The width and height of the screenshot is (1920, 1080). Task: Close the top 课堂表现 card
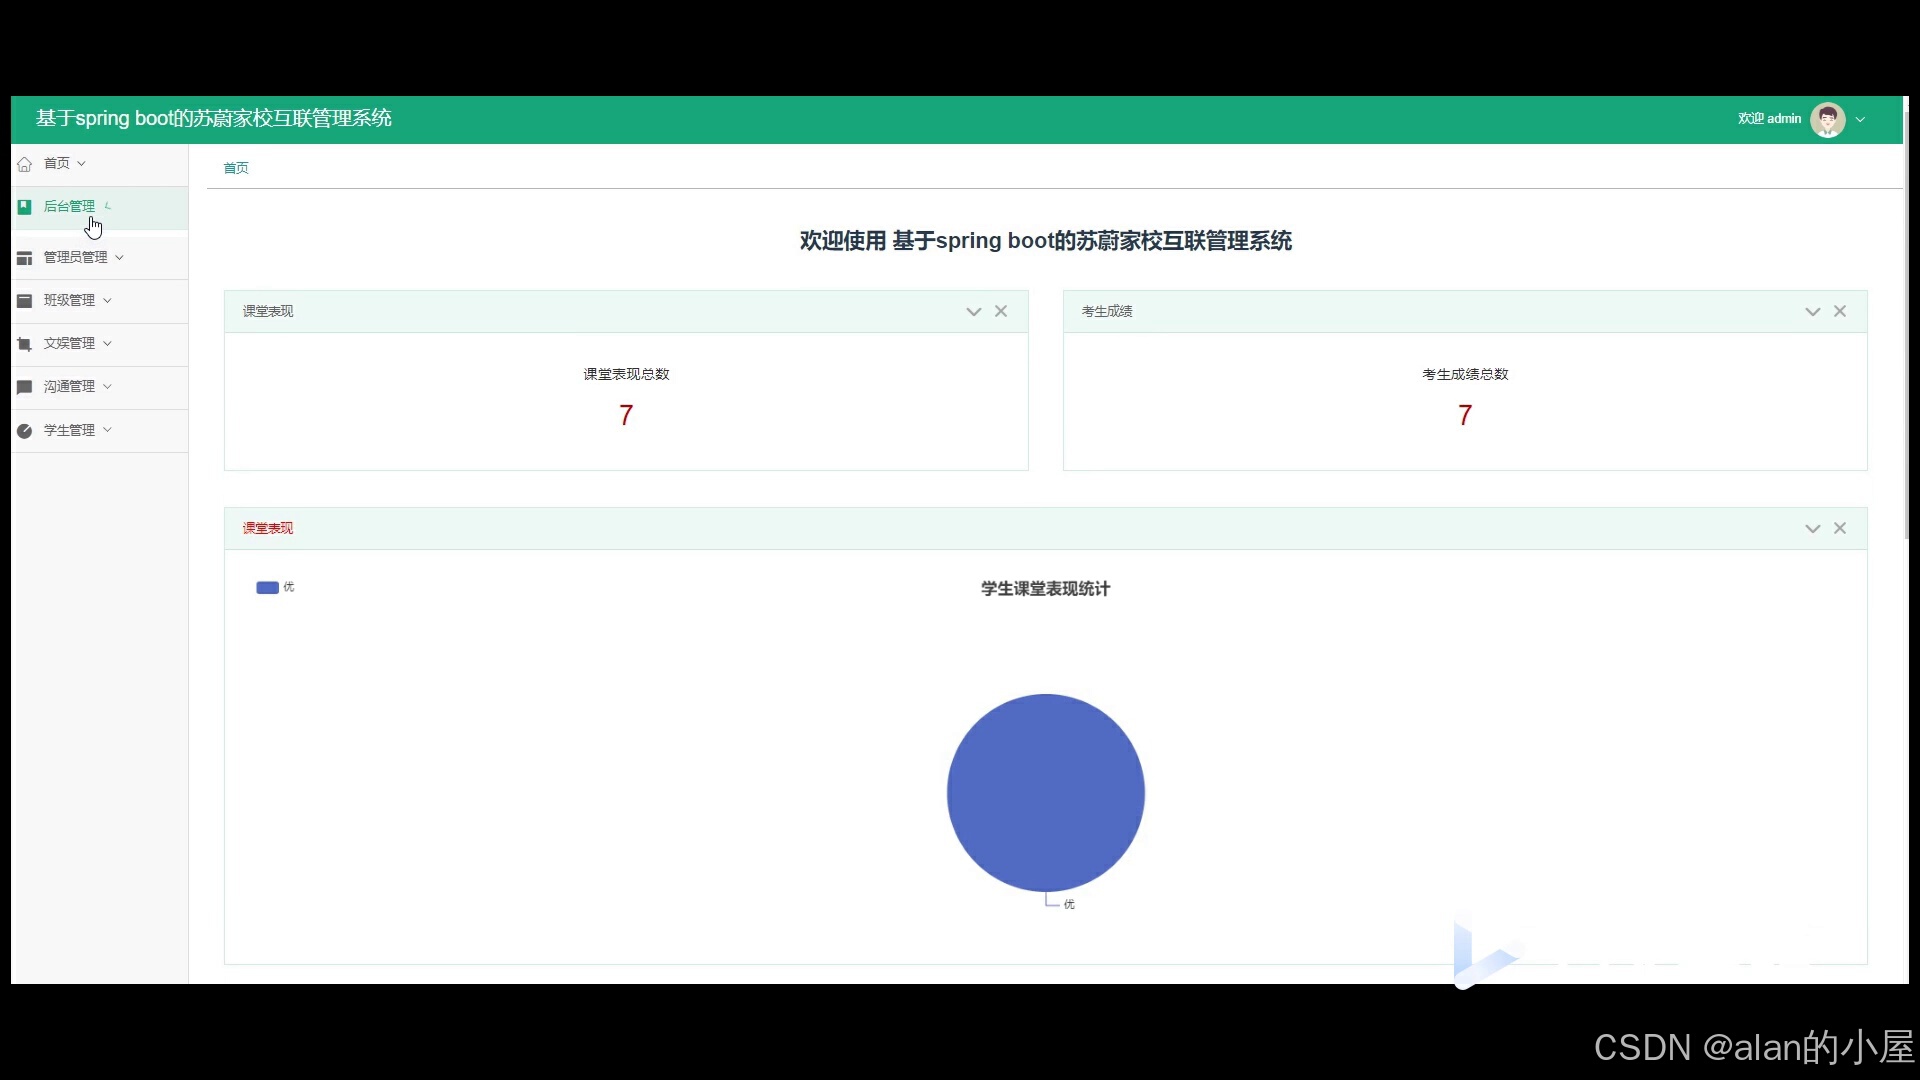[x=1001, y=312]
